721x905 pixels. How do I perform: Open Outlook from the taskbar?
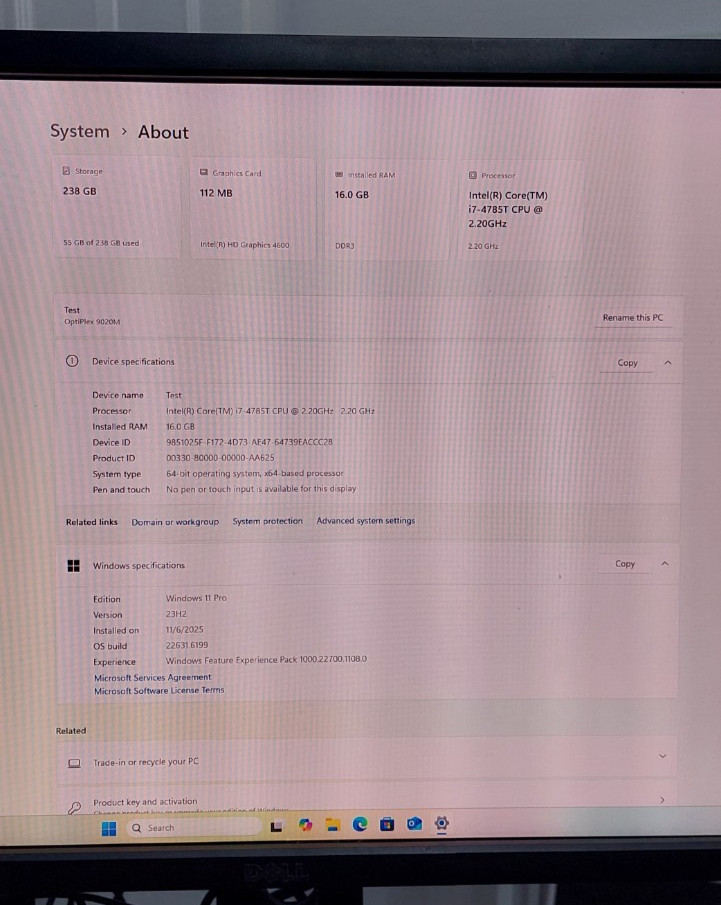414,824
